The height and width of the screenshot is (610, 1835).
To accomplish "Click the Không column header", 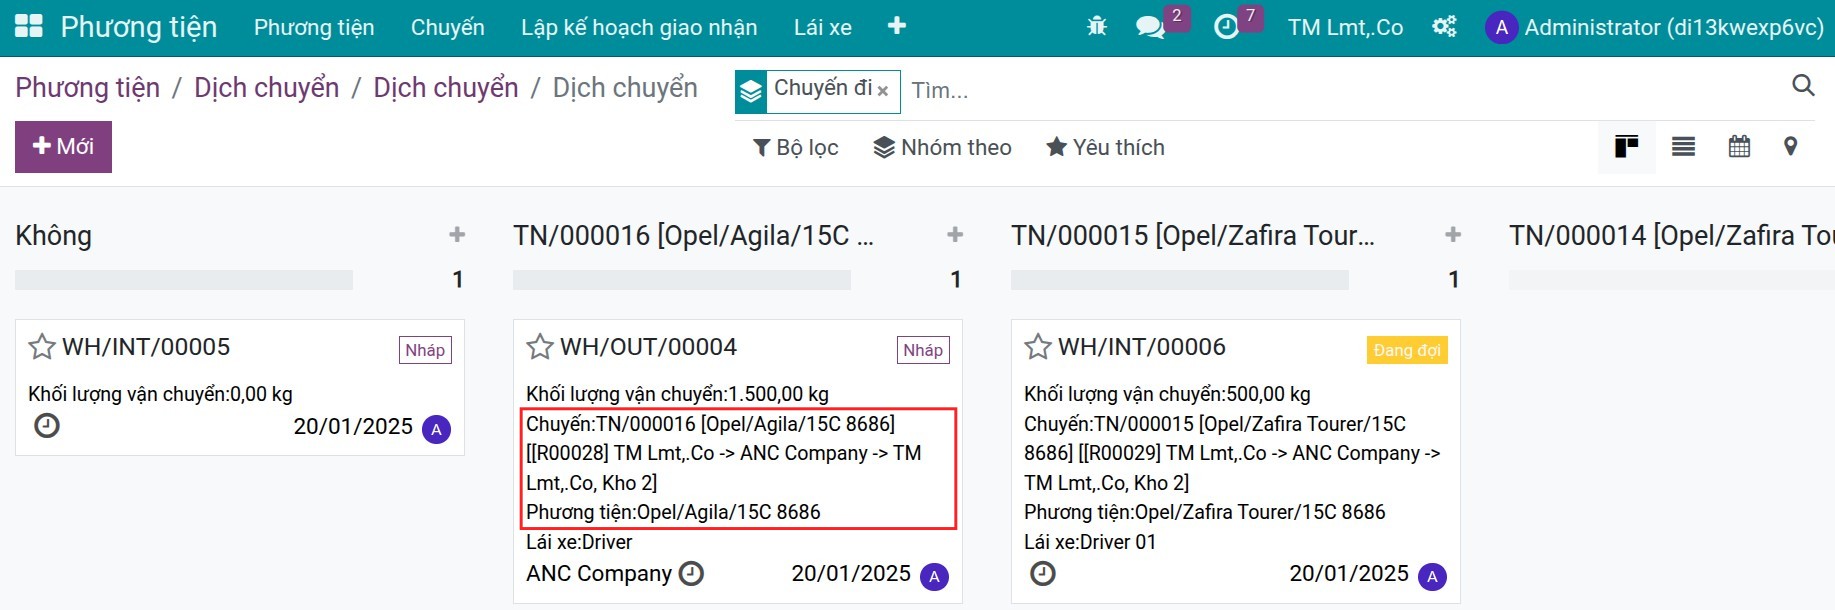I will [54, 236].
